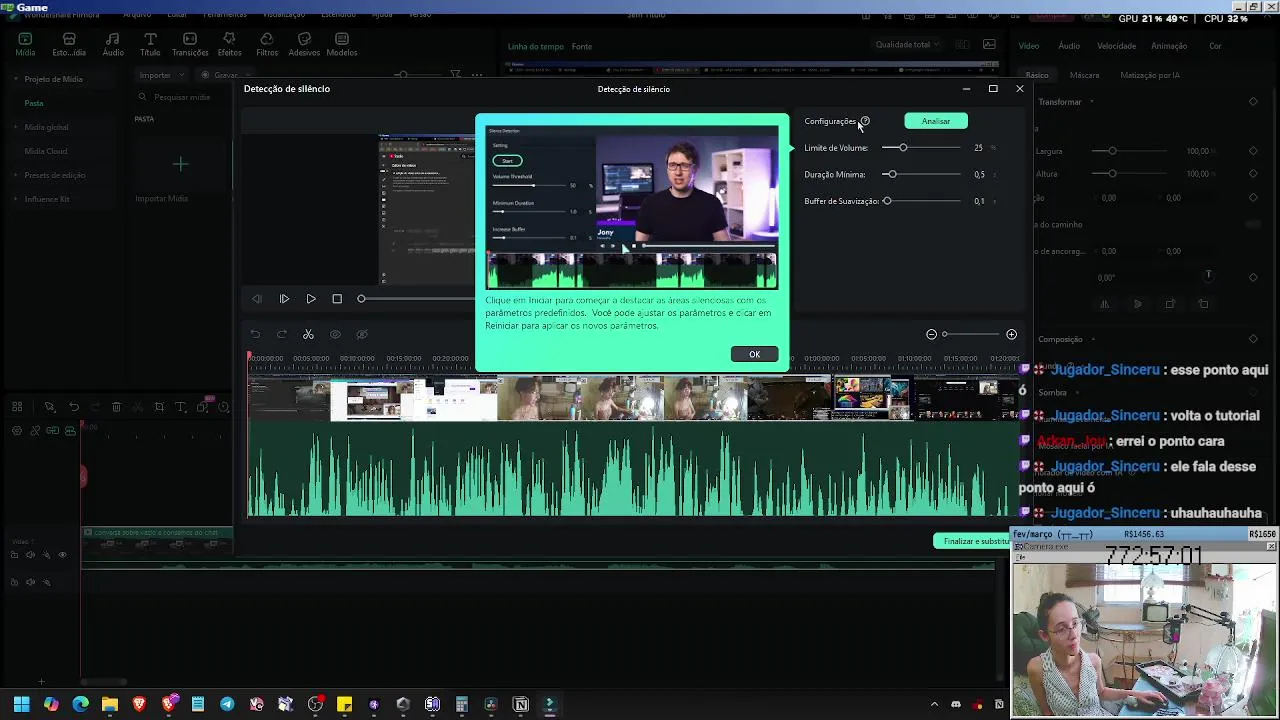
Task: Click OK in the silence detection tutorial popup
Action: (754, 354)
